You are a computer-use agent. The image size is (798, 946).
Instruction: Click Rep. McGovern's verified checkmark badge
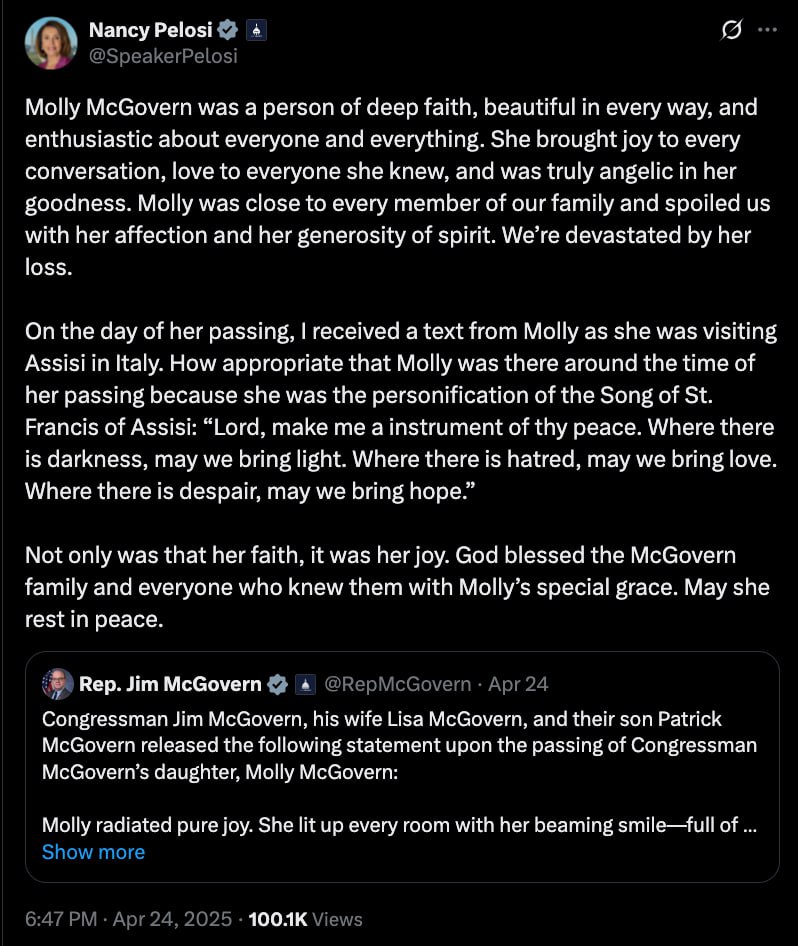click(277, 684)
